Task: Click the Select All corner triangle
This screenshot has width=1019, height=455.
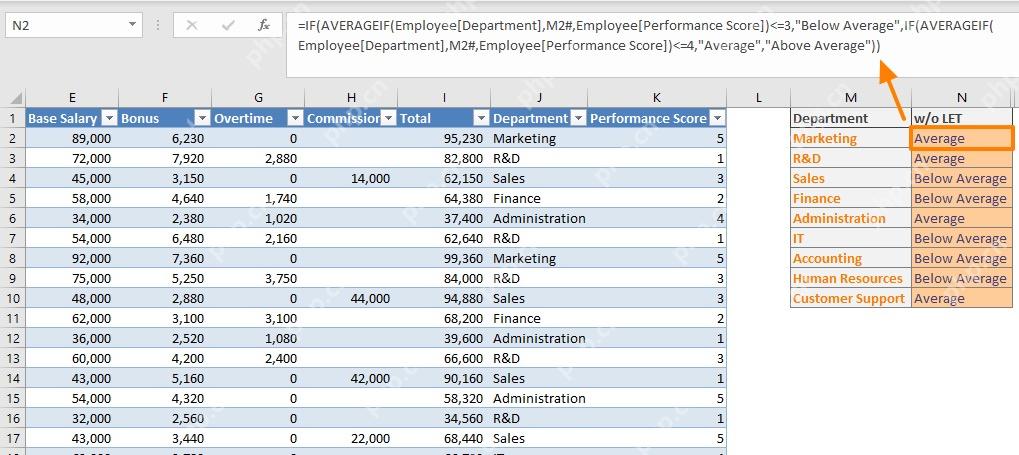Action: pyautogui.click(x=16, y=98)
